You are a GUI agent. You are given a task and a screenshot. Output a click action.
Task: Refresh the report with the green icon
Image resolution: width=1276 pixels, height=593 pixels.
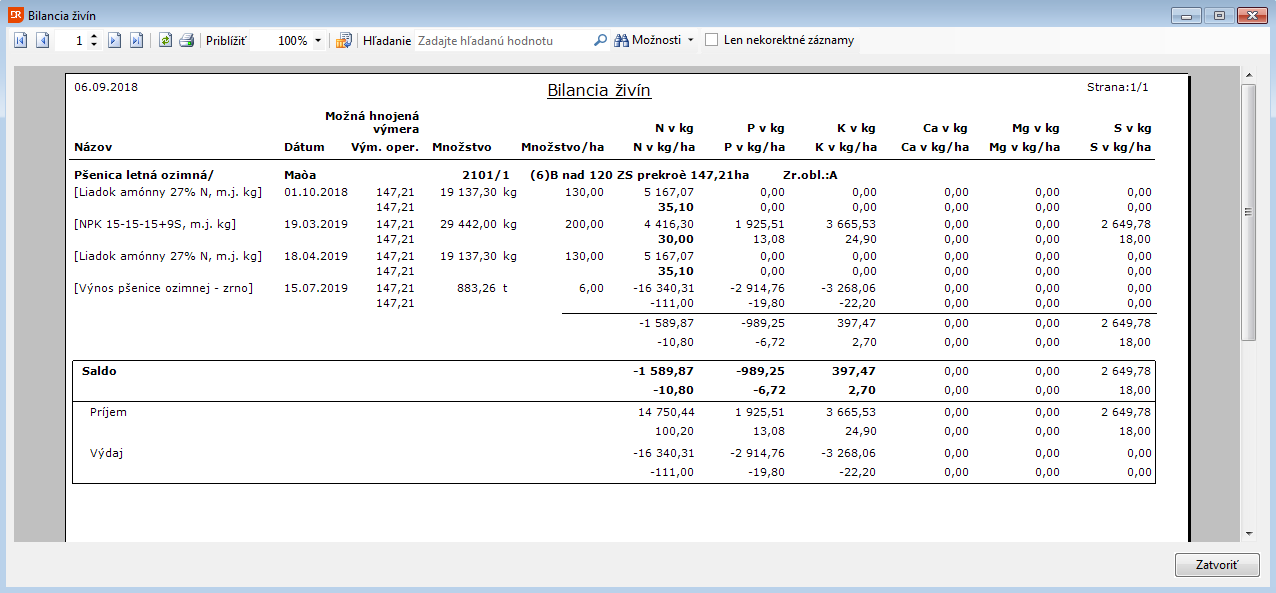pos(165,41)
